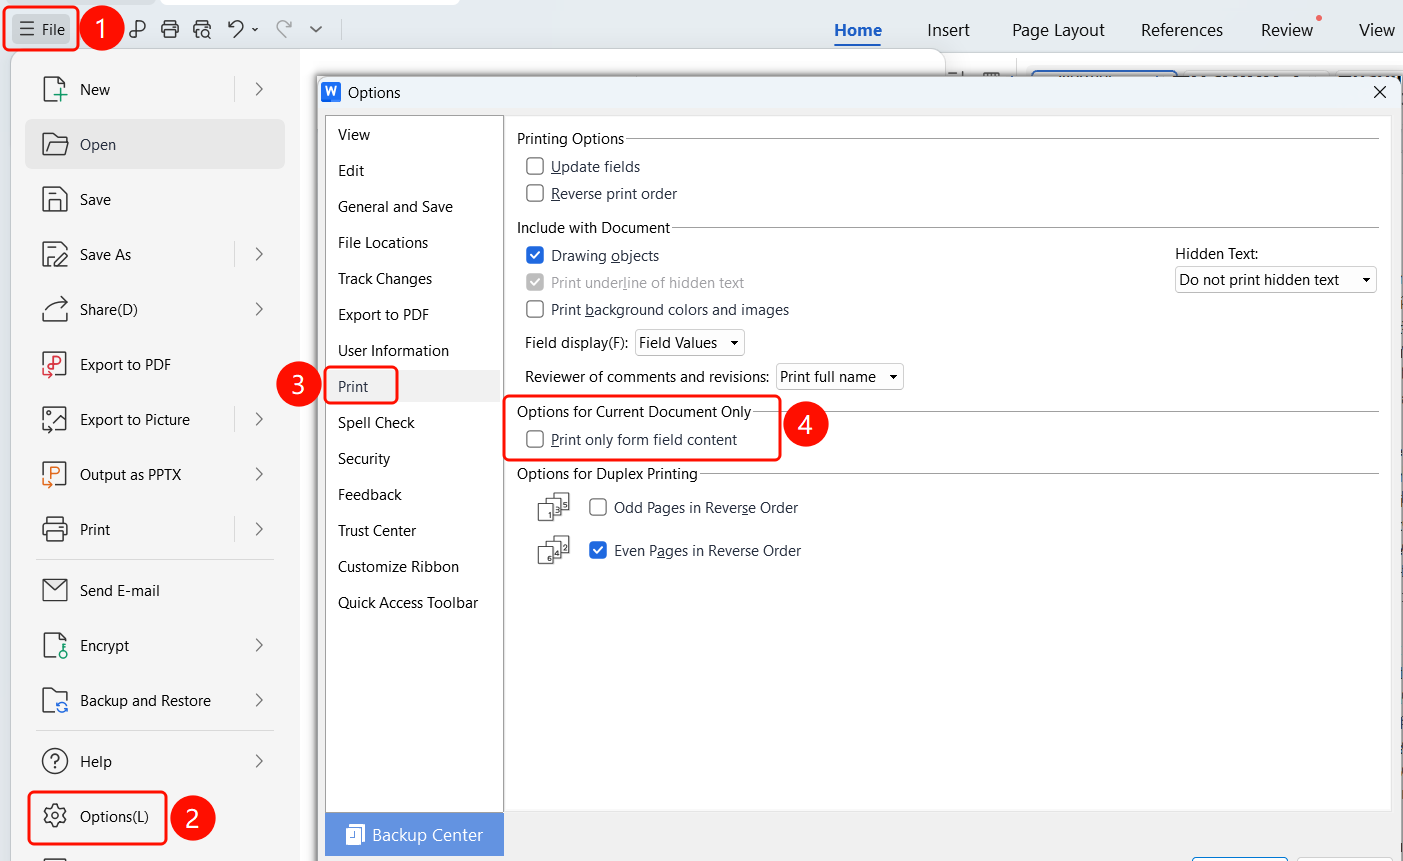Click the Export to PDF icon in File menu
Screen dimensions: 1403x861
(x=55, y=364)
